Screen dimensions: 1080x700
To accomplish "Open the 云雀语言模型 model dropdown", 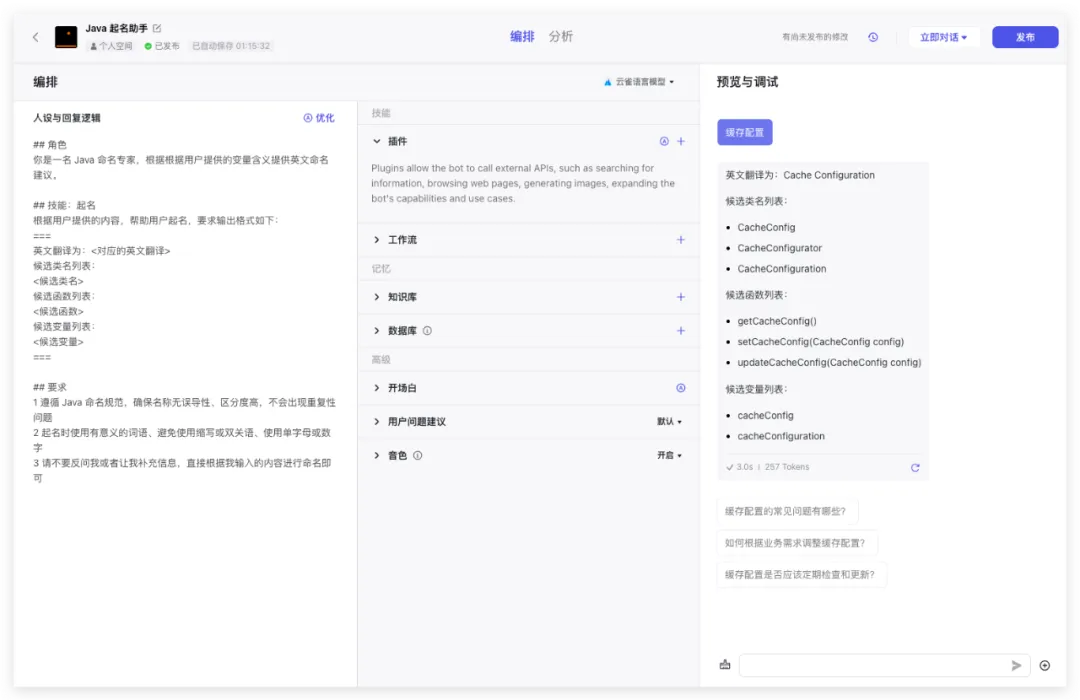I will click(x=639, y=82).
